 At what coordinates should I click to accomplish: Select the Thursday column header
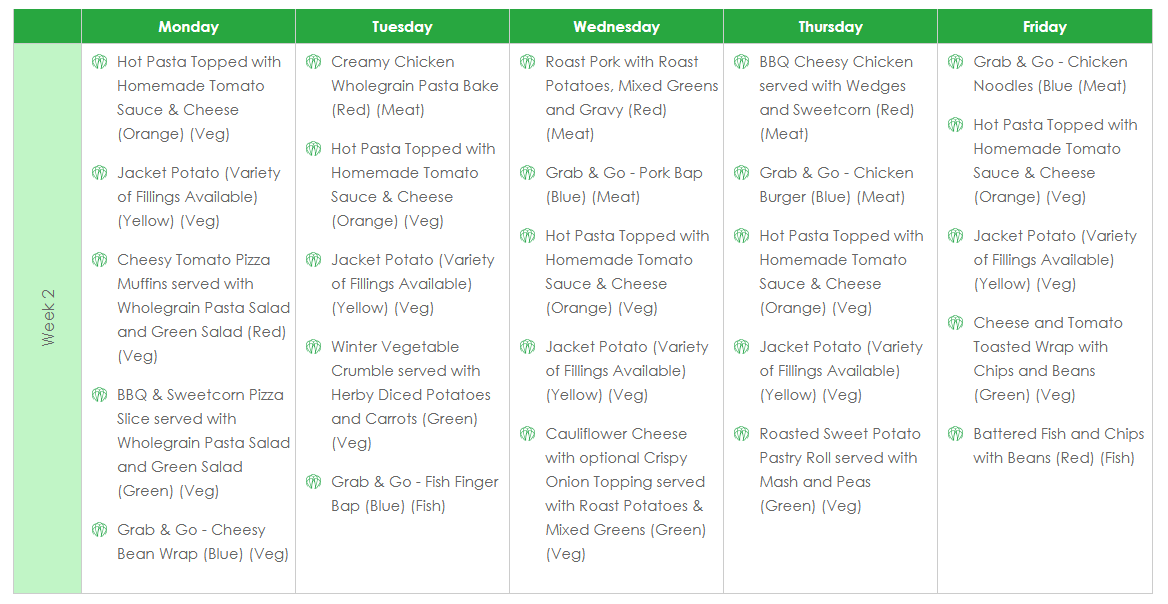point(831,27)
